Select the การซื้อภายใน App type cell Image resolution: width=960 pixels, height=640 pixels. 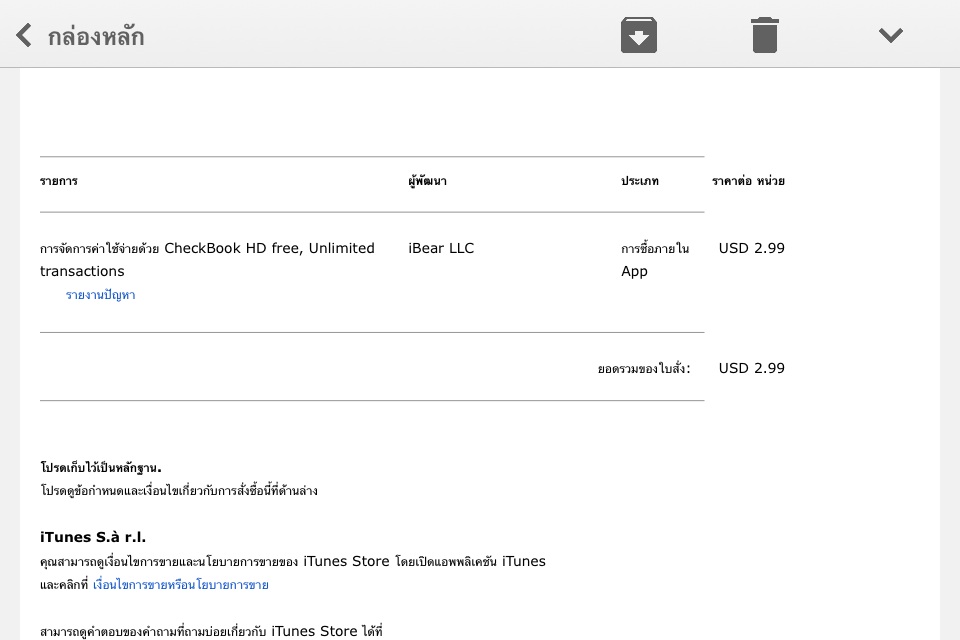pos(655,259)
